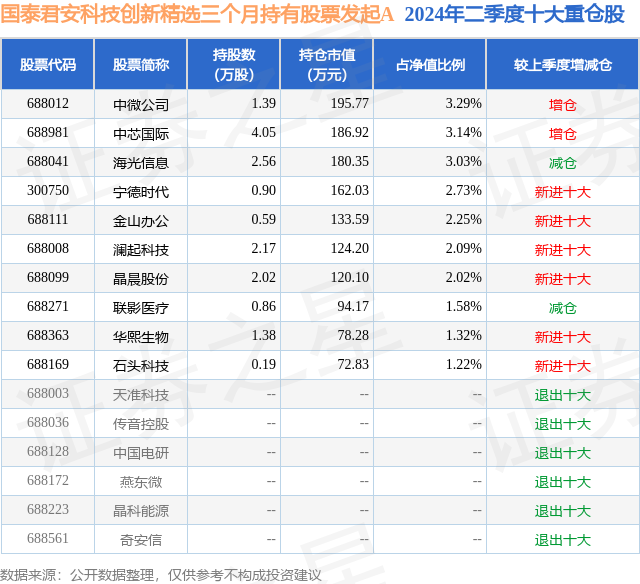This screenshot has height=584, width=640.
Task: Click 退出十大 in the 奇安信 row
Action: [x=562, y=540]
